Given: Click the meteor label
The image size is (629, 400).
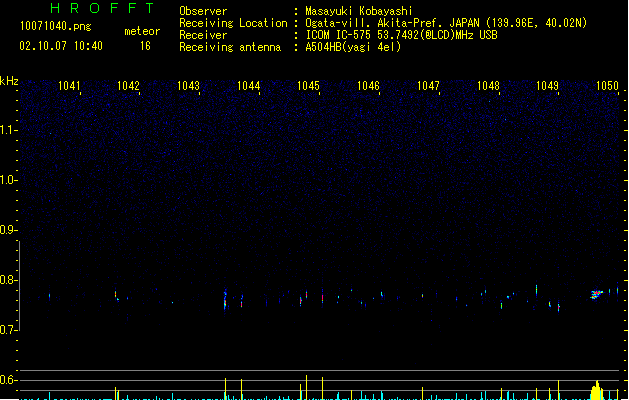Looking at the screenshot, I should point(142,31).
